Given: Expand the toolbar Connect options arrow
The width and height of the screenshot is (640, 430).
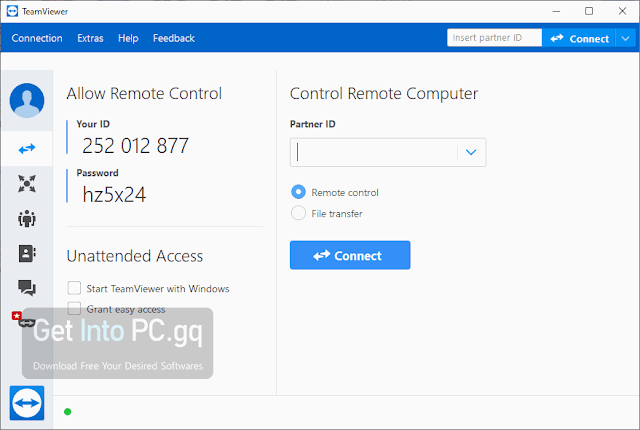Looking at the screenshot, I should click(626, 38).
